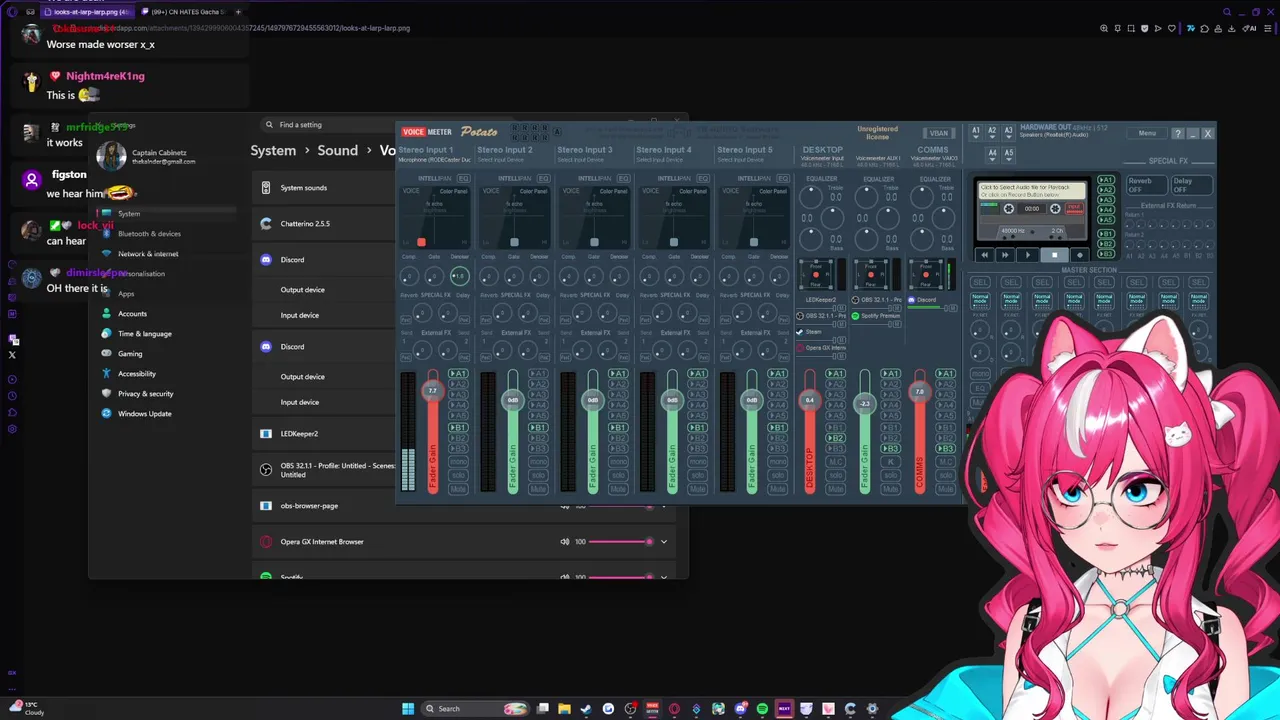
Task: Open Network & internet settings
Action: click(x=148, y=254)
